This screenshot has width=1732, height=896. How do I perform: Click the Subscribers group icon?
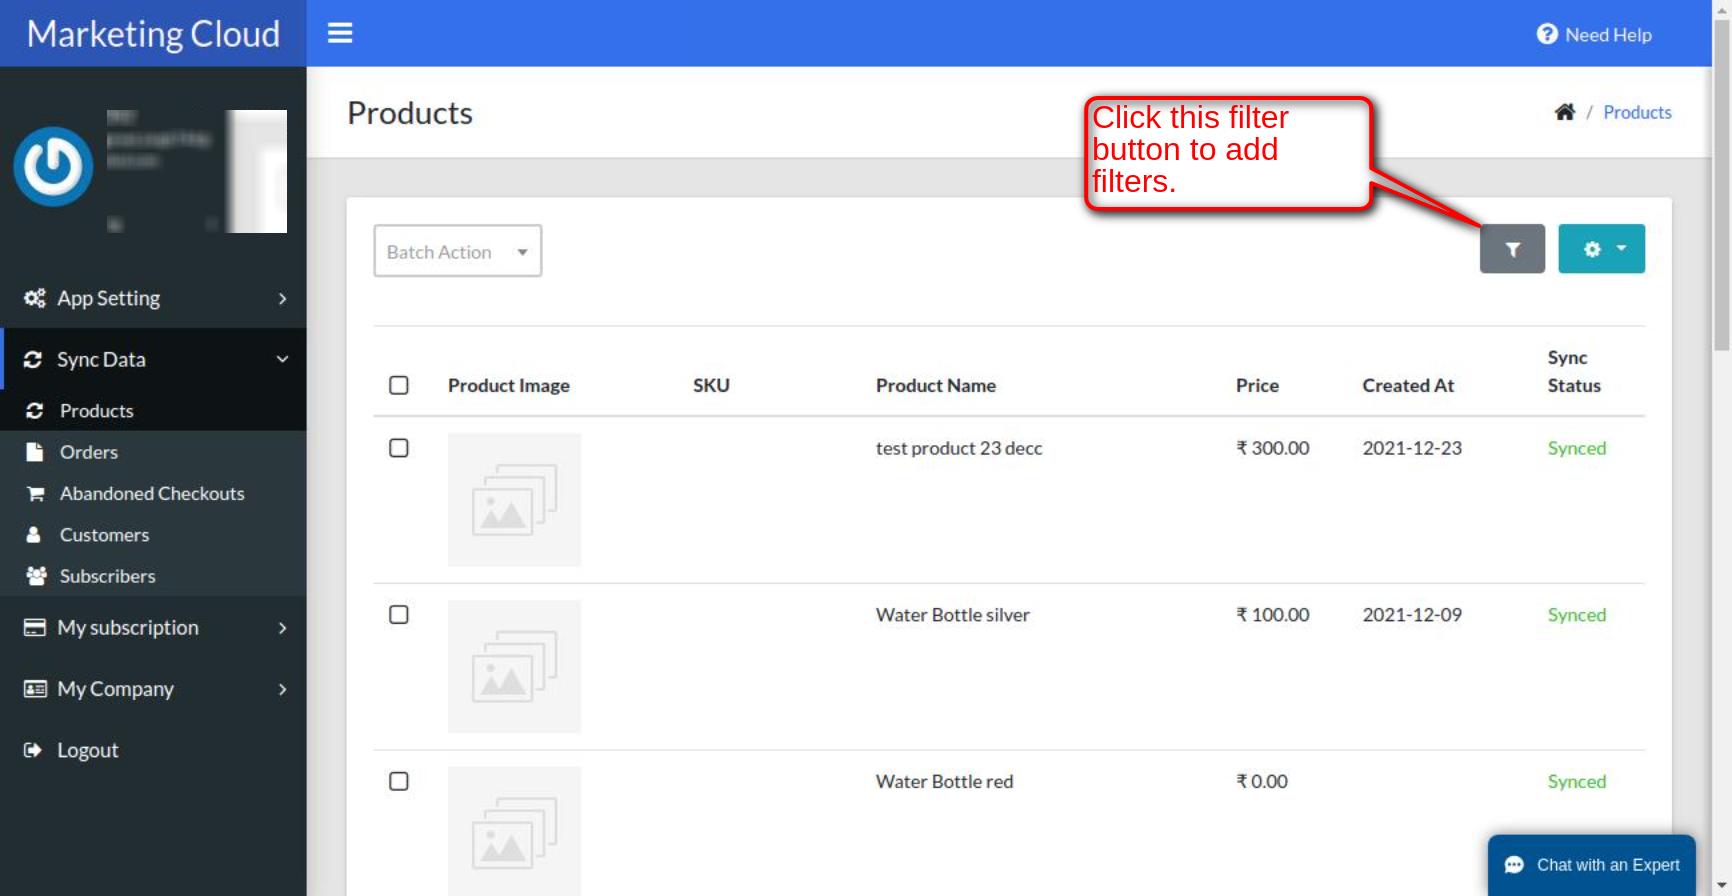(36, 576)
